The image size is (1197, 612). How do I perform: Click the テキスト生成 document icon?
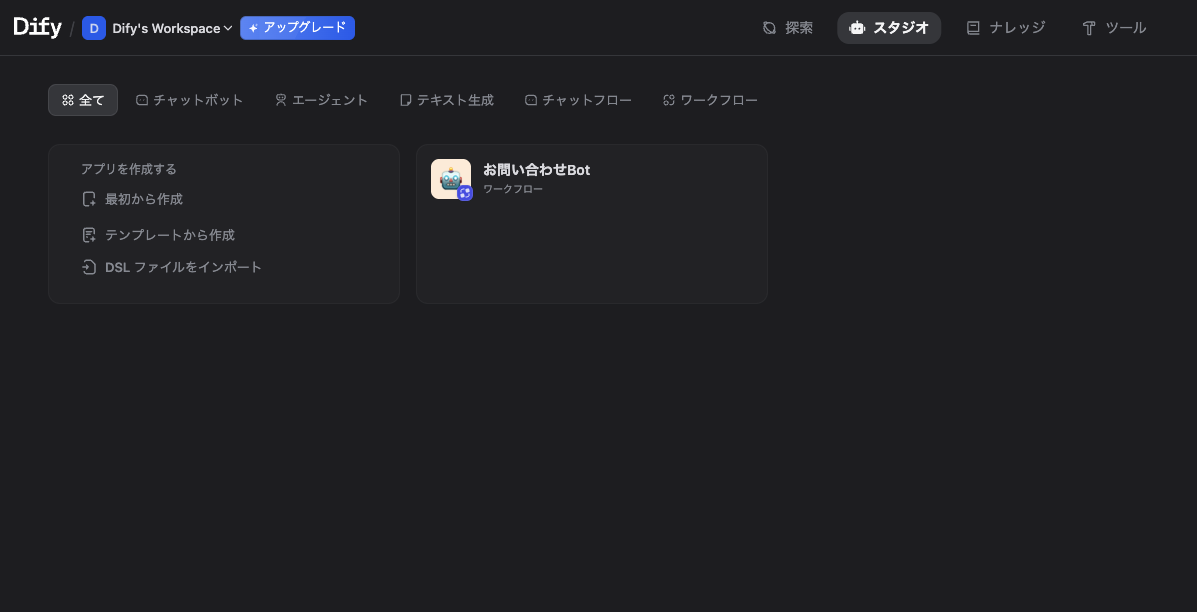coord(405,99)
